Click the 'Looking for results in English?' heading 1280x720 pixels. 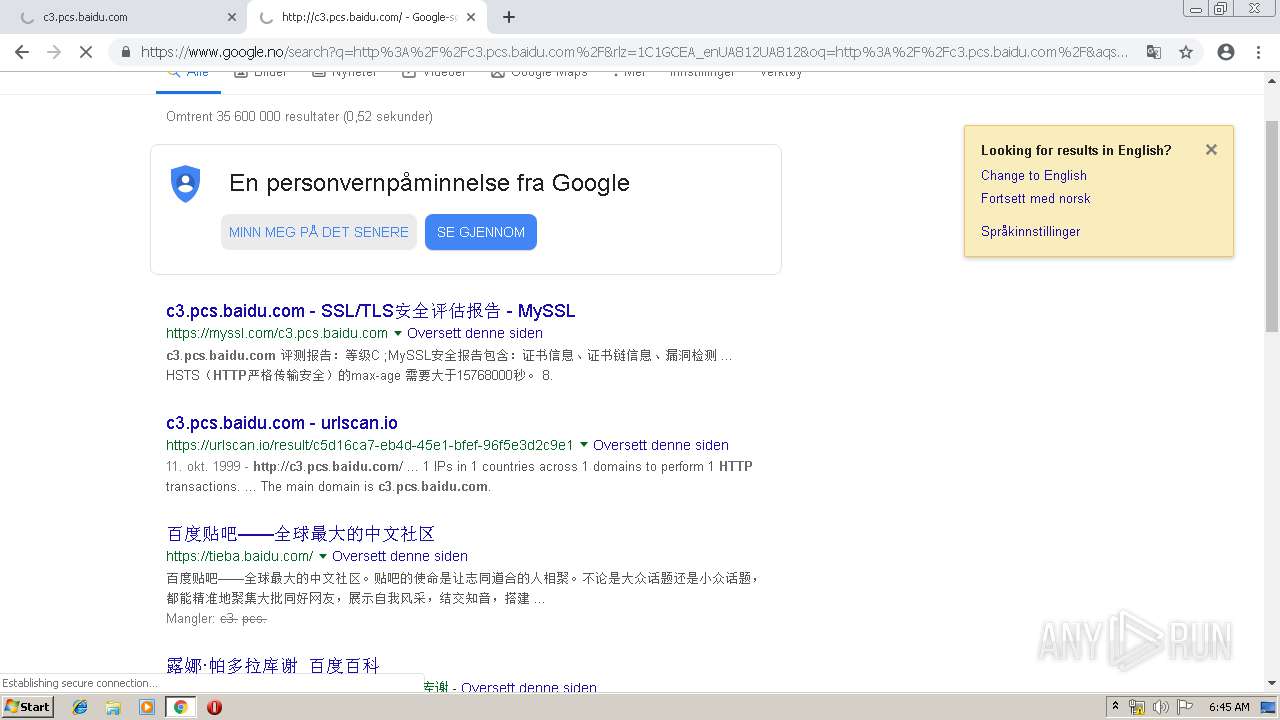click(1076, 150)
